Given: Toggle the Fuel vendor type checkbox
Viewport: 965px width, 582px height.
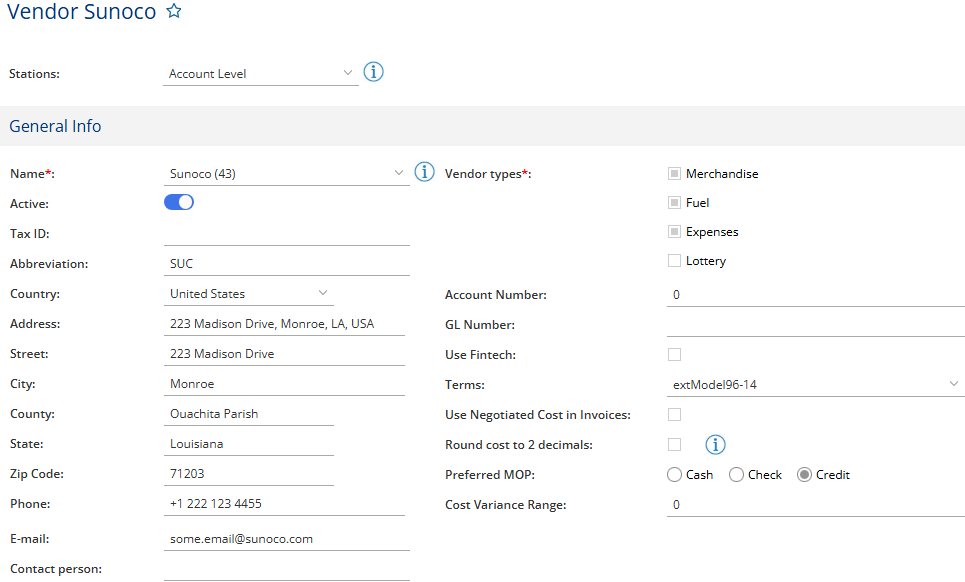Looking at the screenshot, I should coord(674,203).
